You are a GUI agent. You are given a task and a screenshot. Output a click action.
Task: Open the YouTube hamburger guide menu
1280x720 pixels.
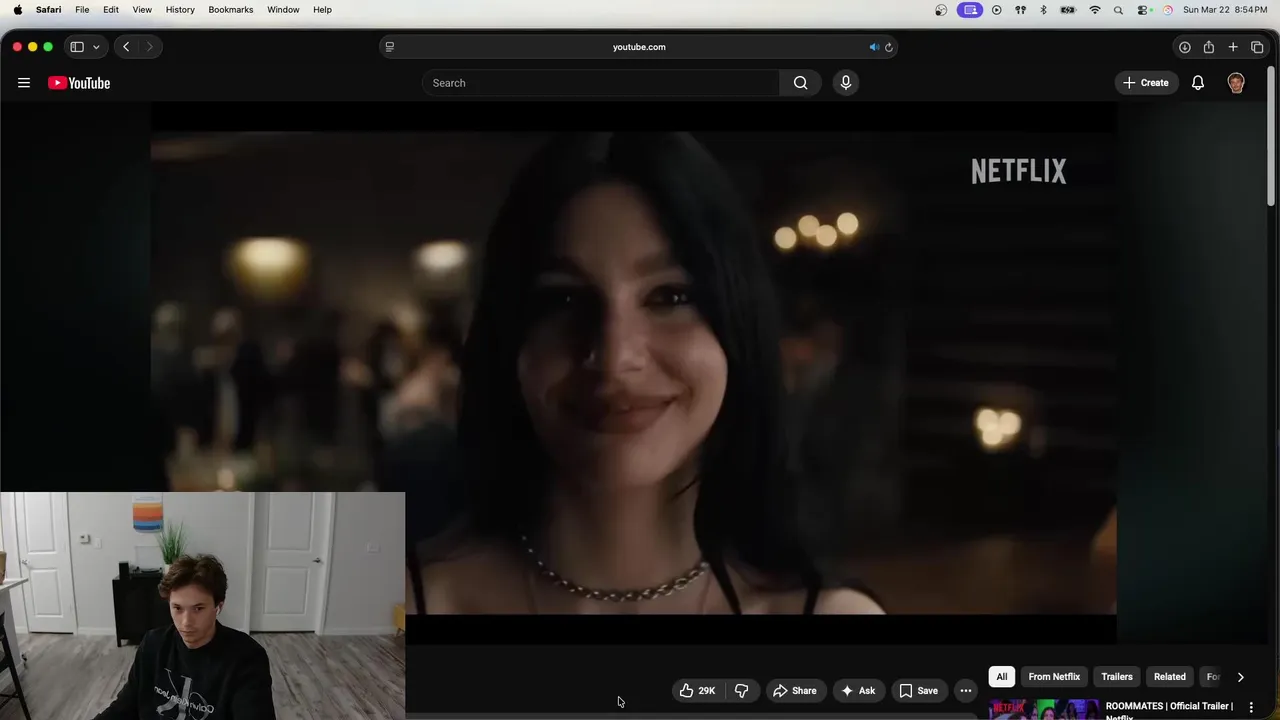coord(24,83)
